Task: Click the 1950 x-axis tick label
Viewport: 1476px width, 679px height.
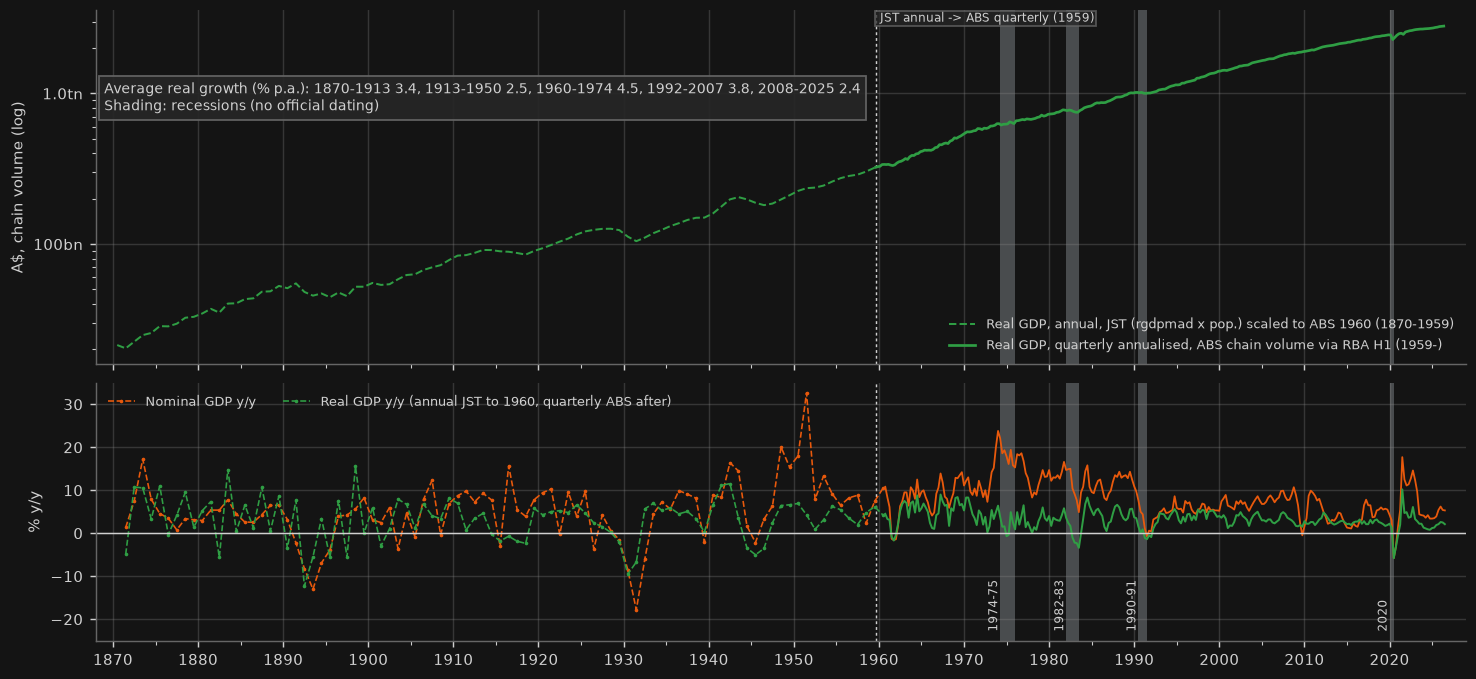Action: click(x=794, y=661)
